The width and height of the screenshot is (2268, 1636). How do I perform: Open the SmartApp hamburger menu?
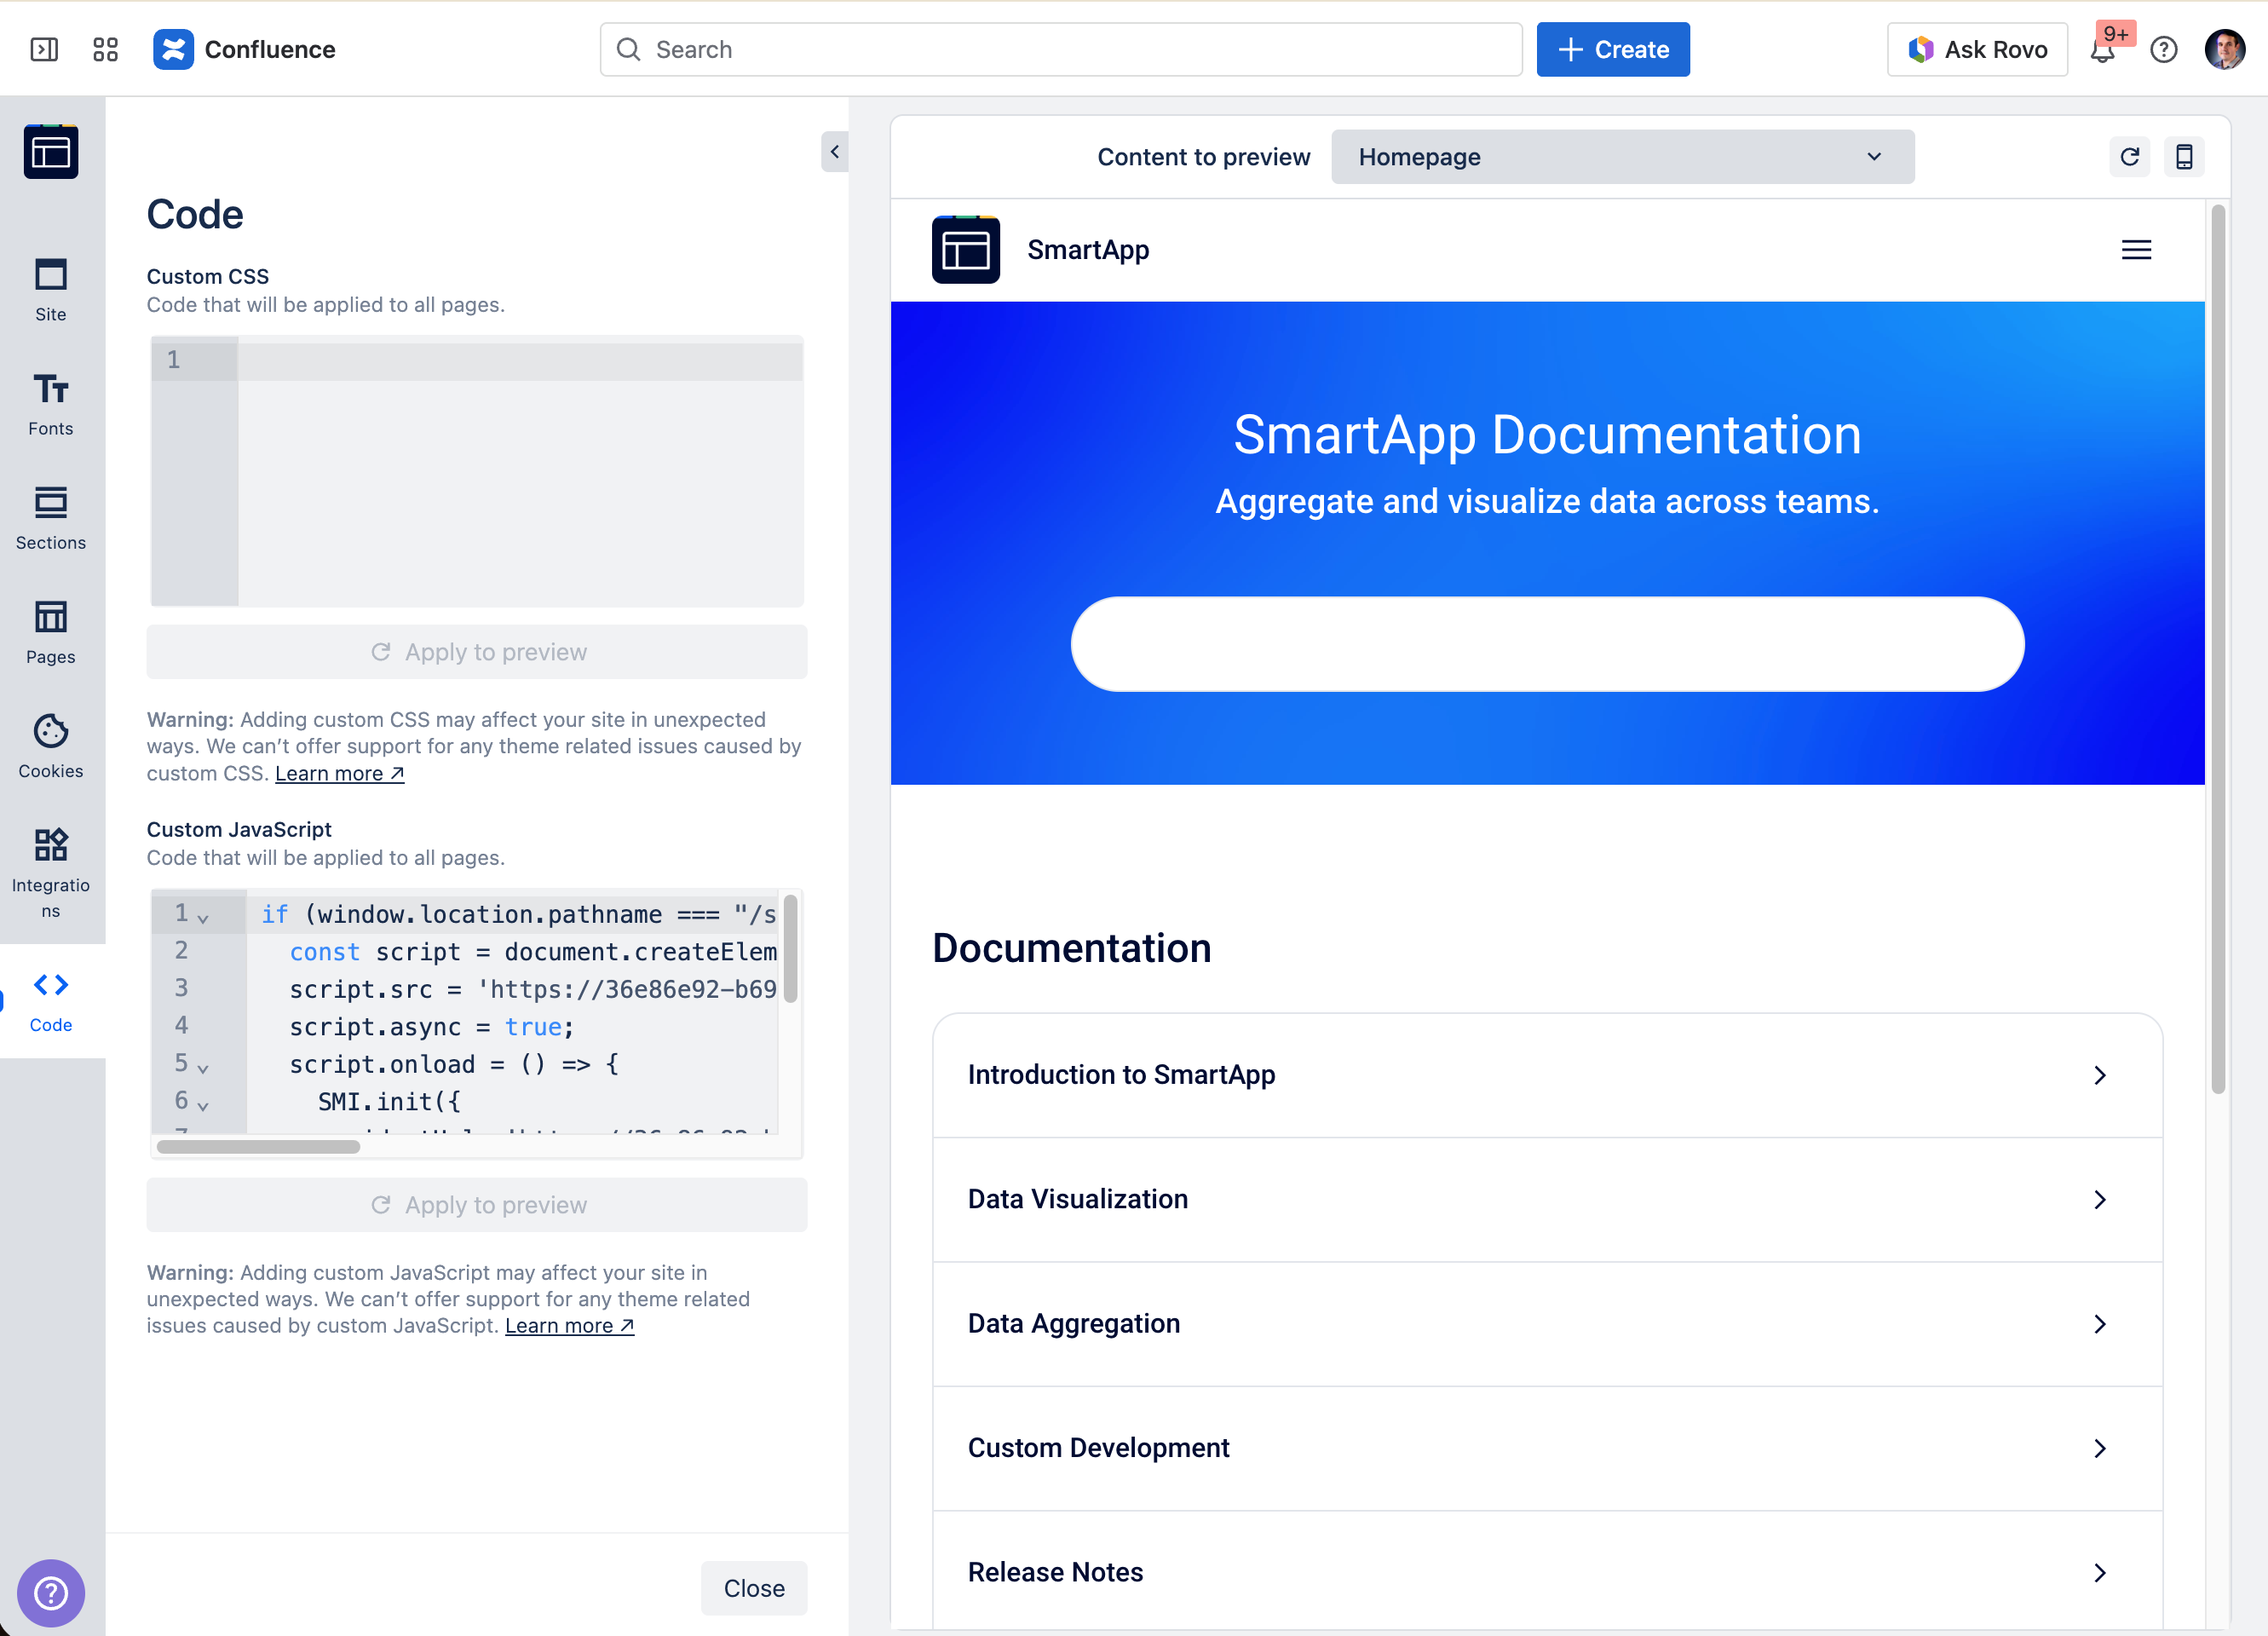2136,250
